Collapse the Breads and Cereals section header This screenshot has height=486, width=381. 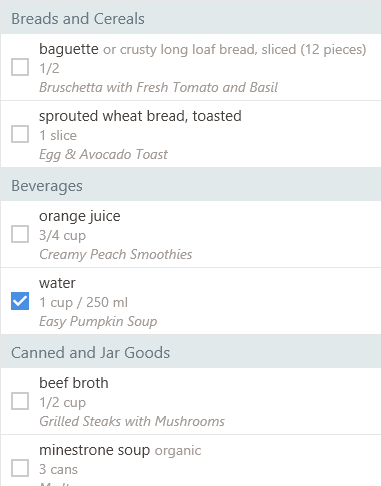point(191,19)
